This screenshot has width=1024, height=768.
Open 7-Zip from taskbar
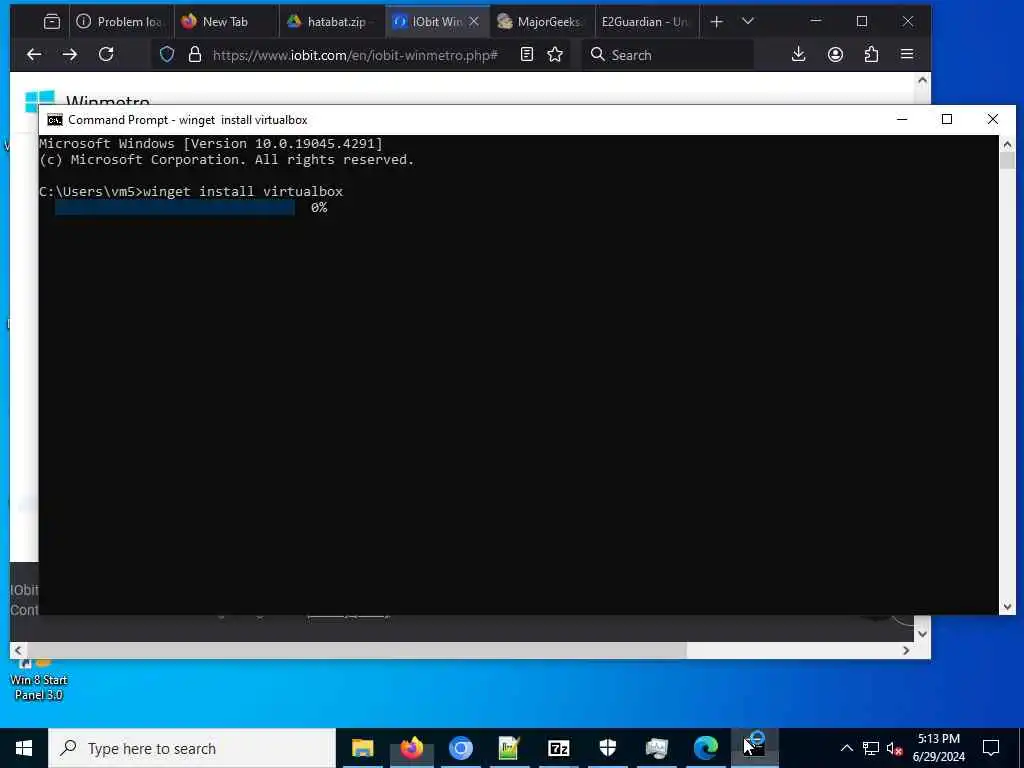coord(558,748)
